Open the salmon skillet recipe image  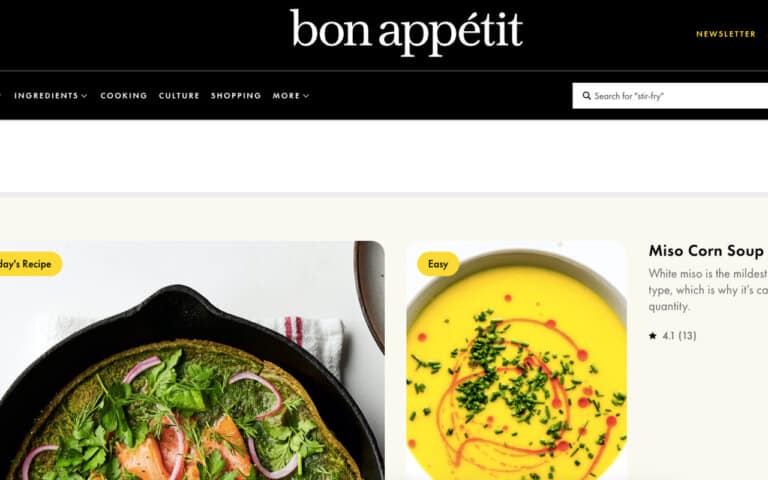coord(192,360)
